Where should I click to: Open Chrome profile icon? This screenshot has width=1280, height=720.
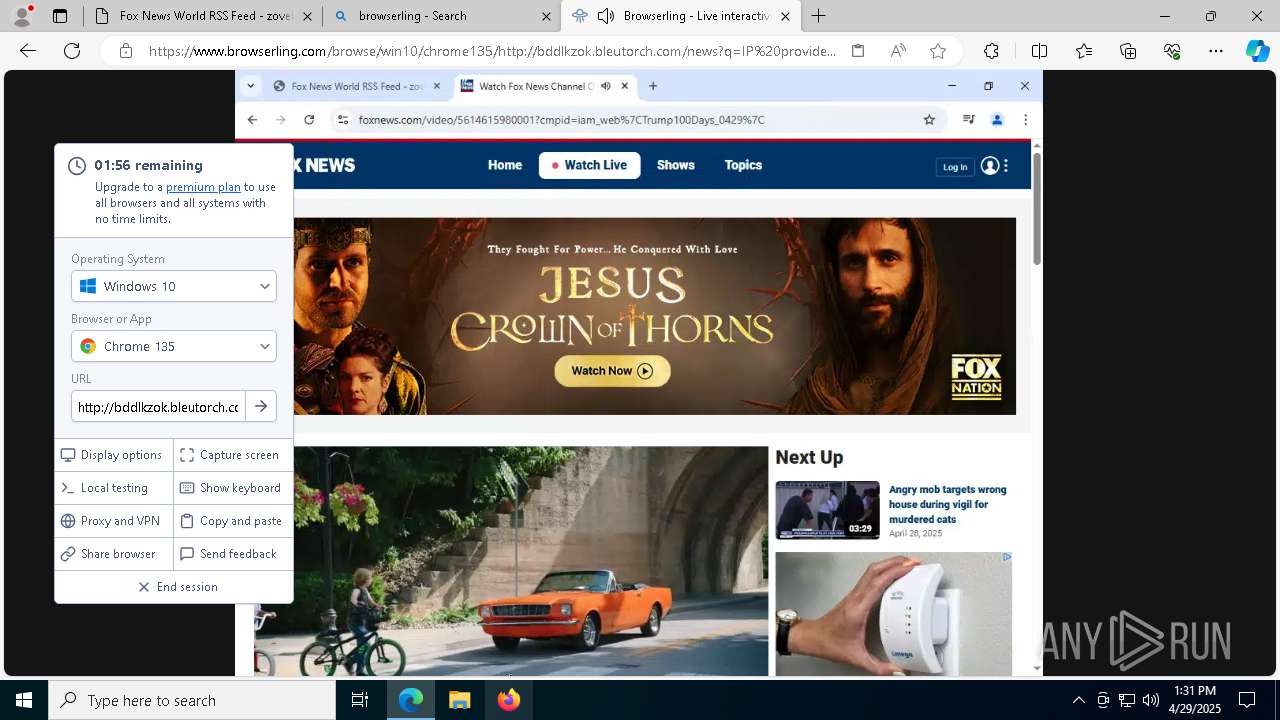[x=997, y=120]
